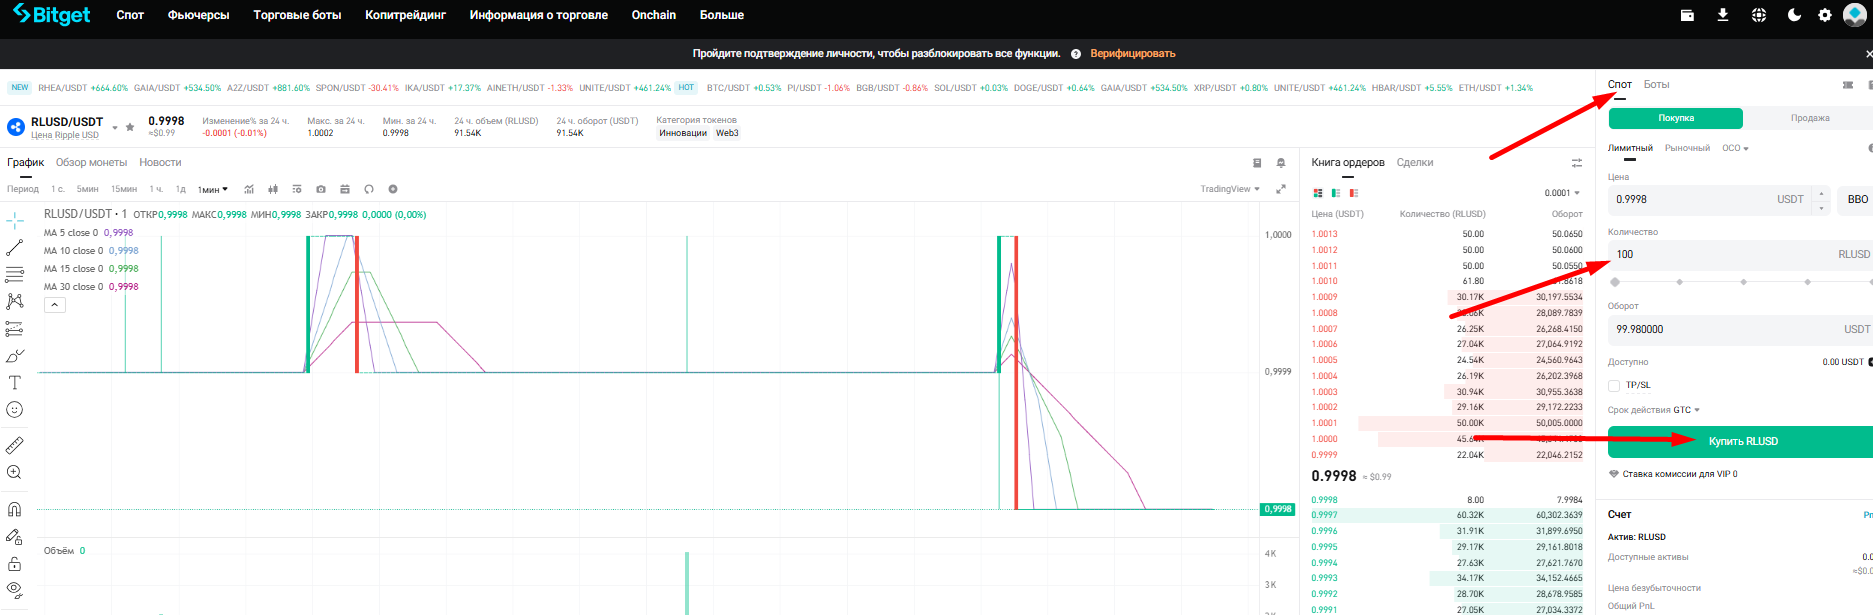
Task: Click the Купить RLUSD button
Action: coord(1741,441)
